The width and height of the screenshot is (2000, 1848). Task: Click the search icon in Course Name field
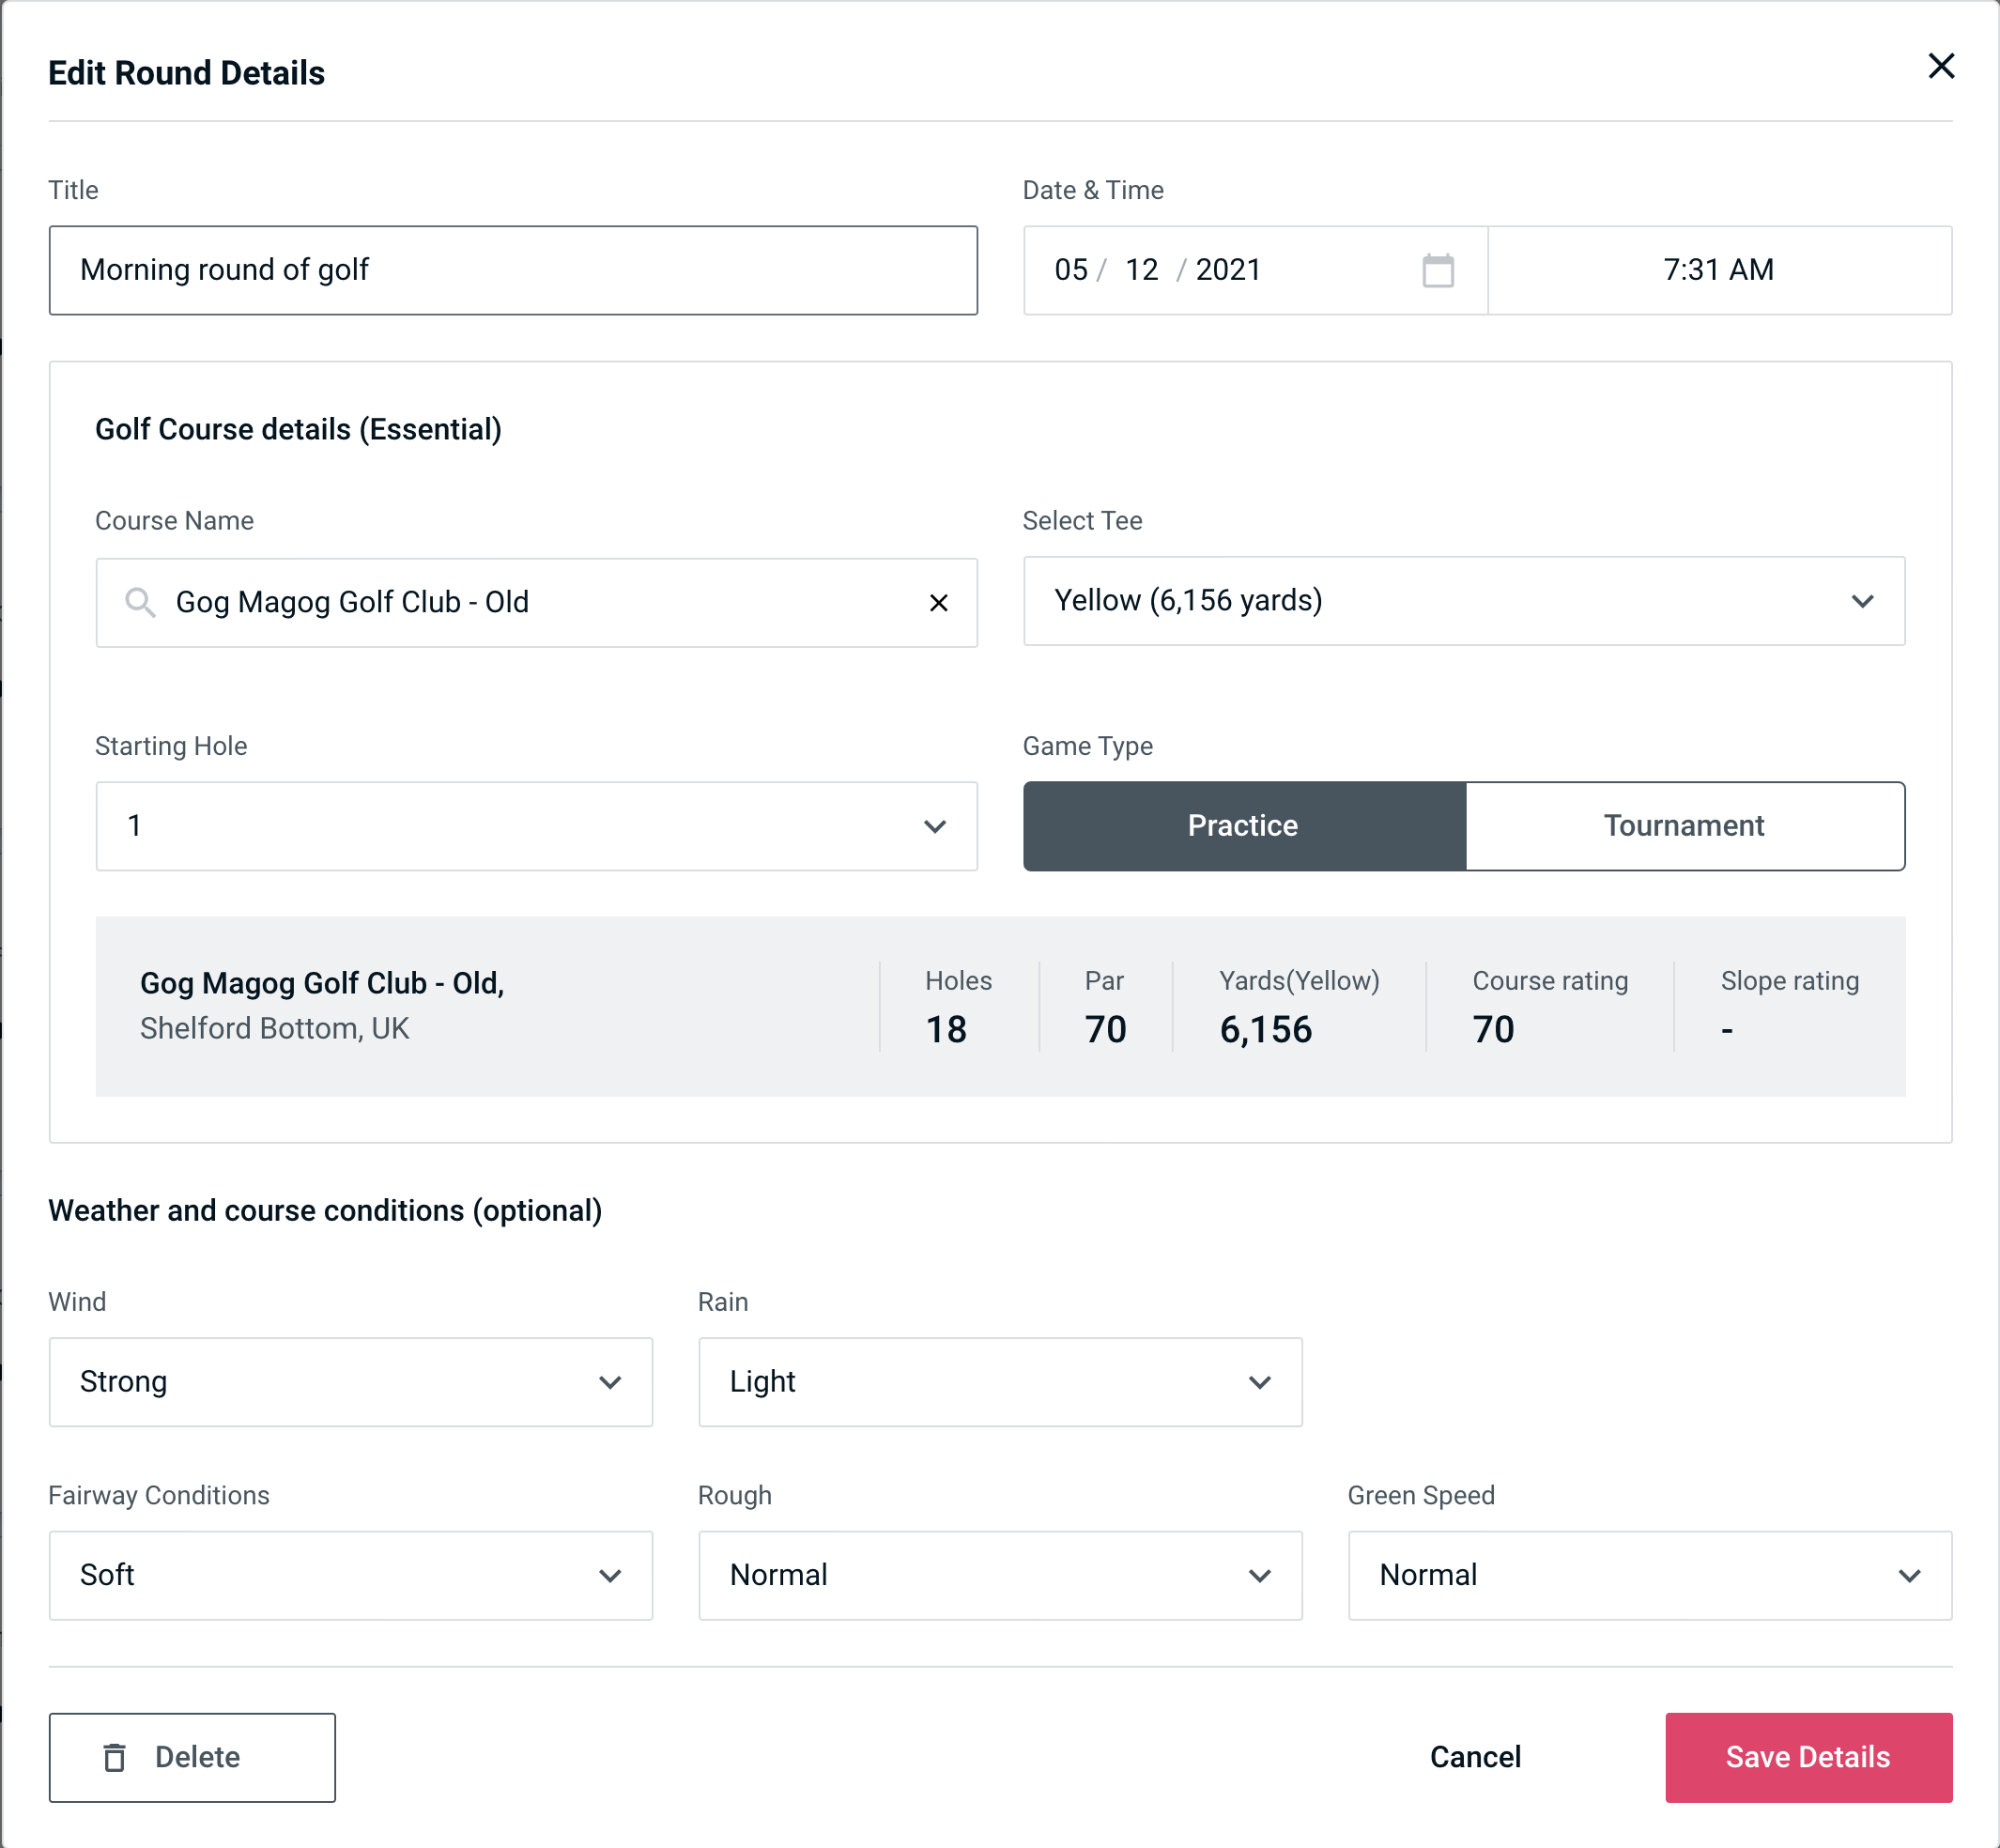pos(141,603)
